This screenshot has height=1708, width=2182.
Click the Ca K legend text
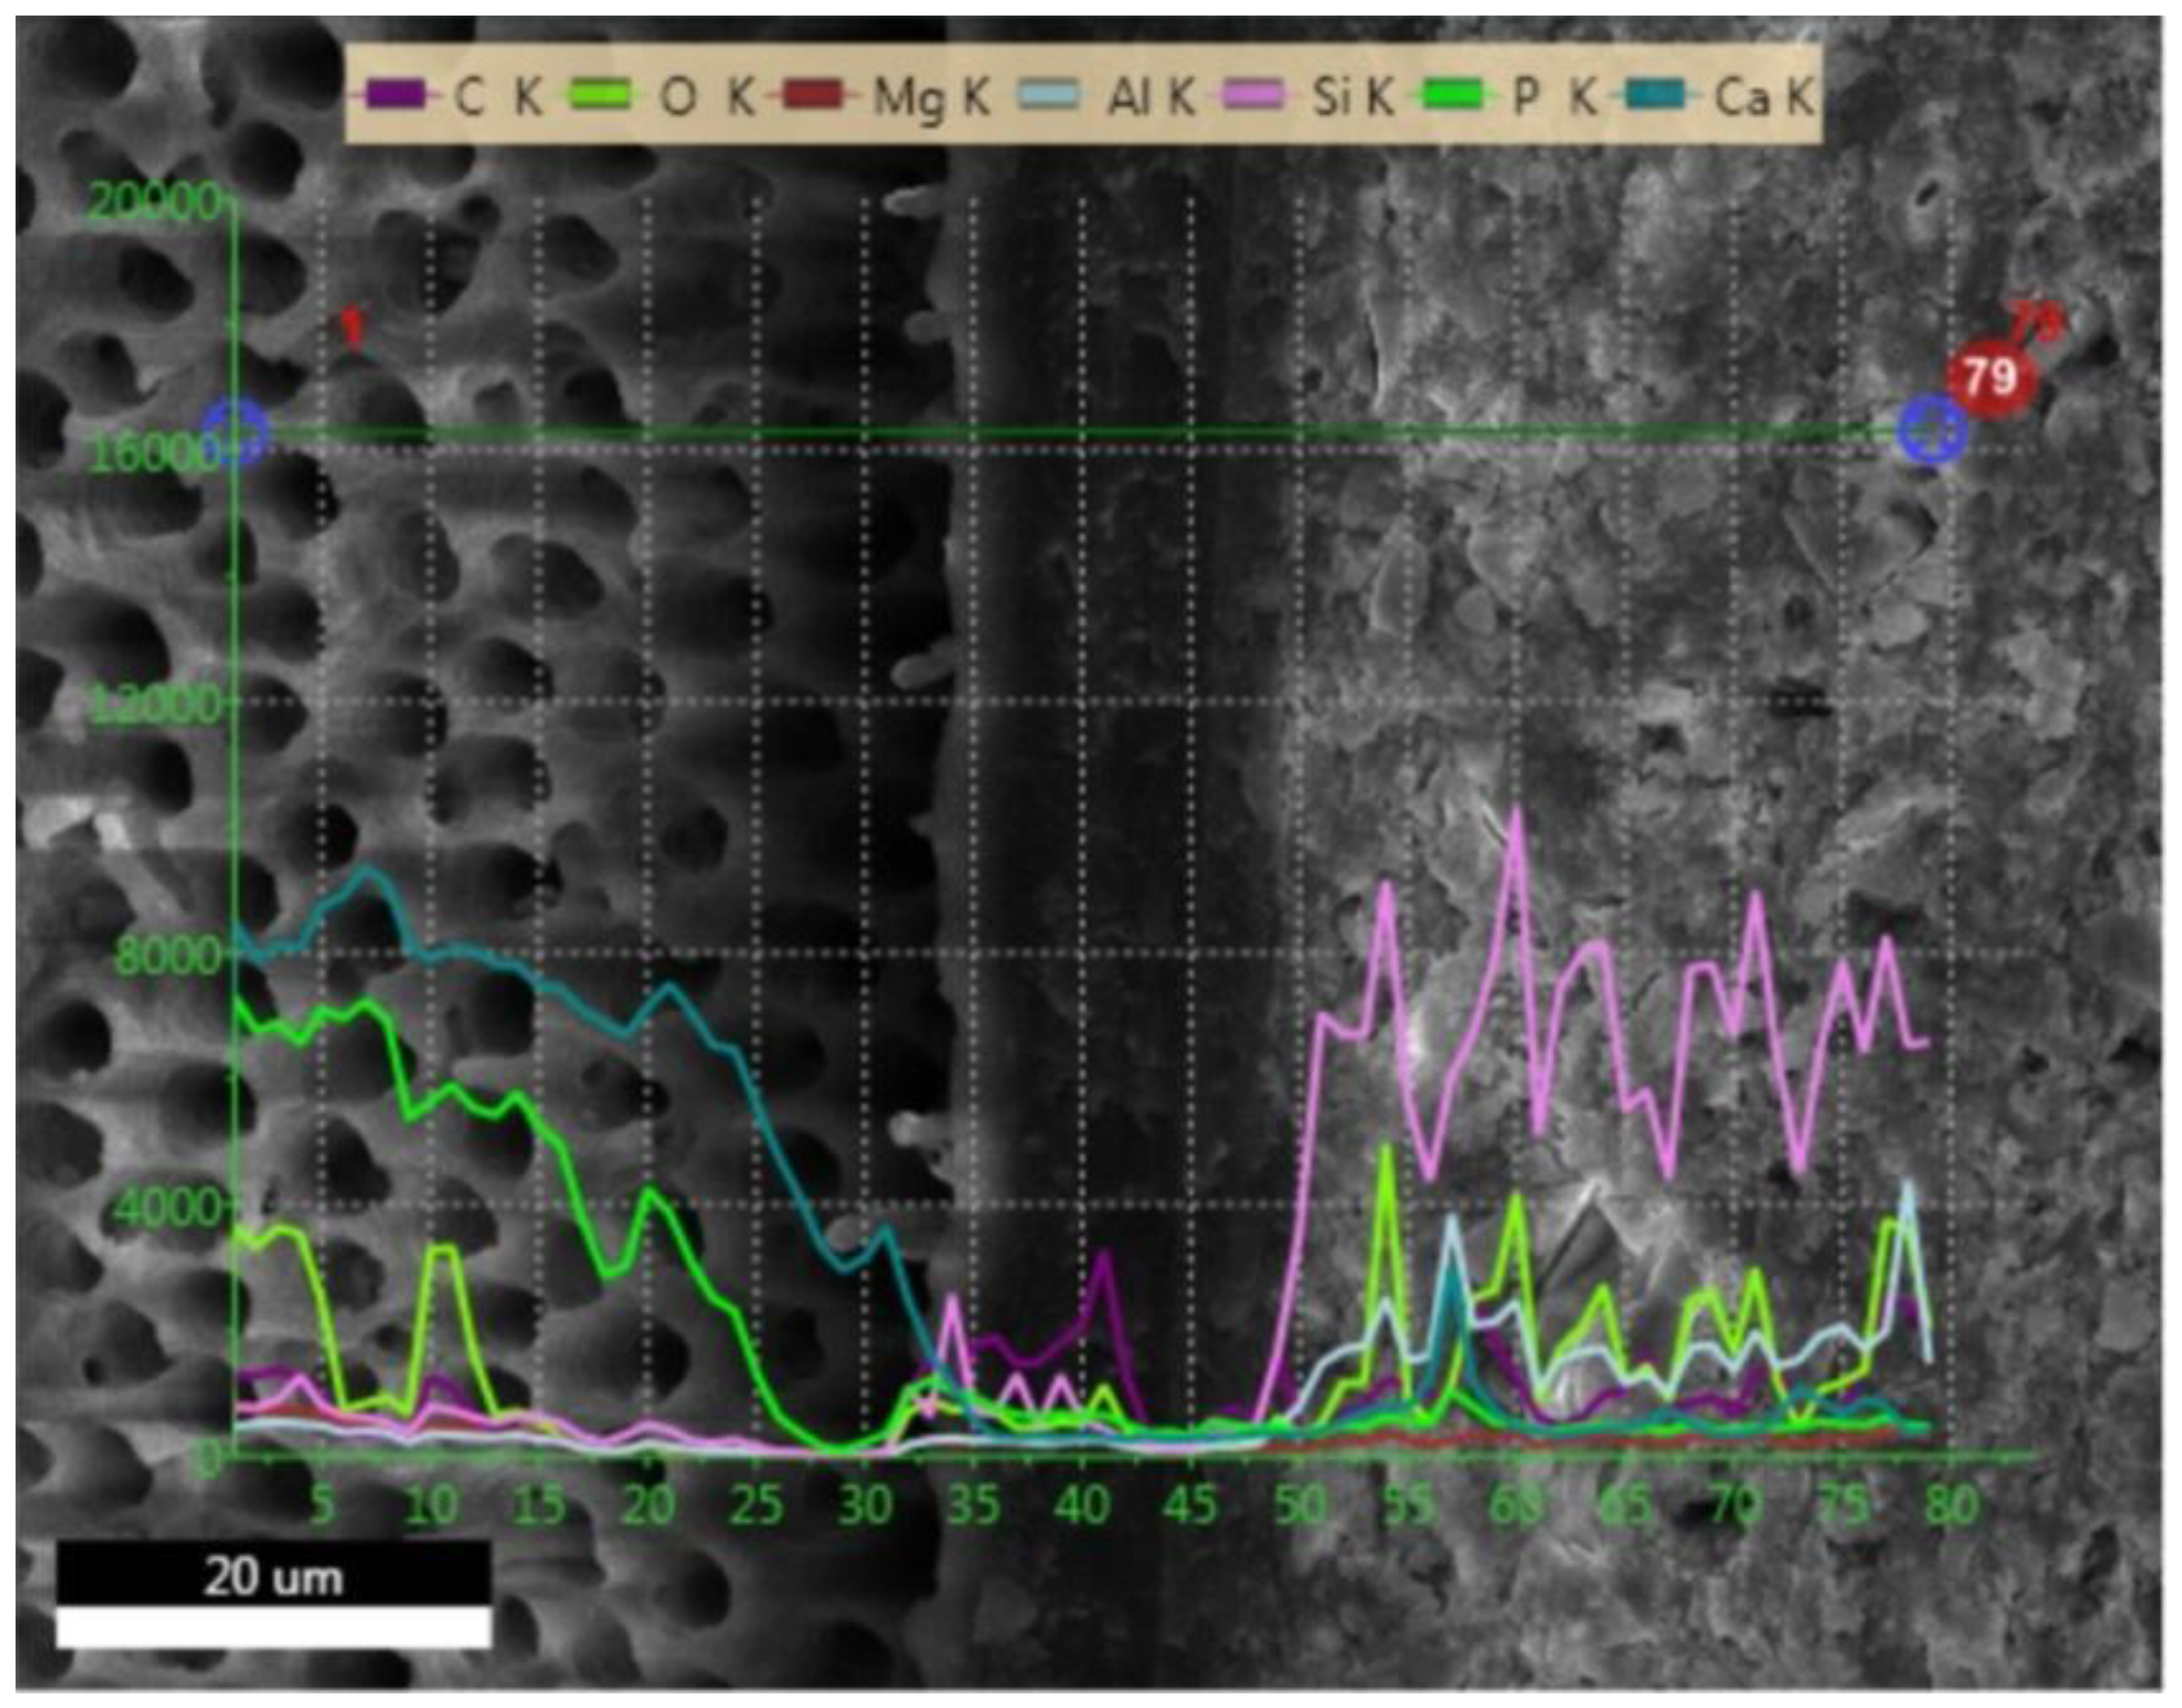pos(1764,98)
